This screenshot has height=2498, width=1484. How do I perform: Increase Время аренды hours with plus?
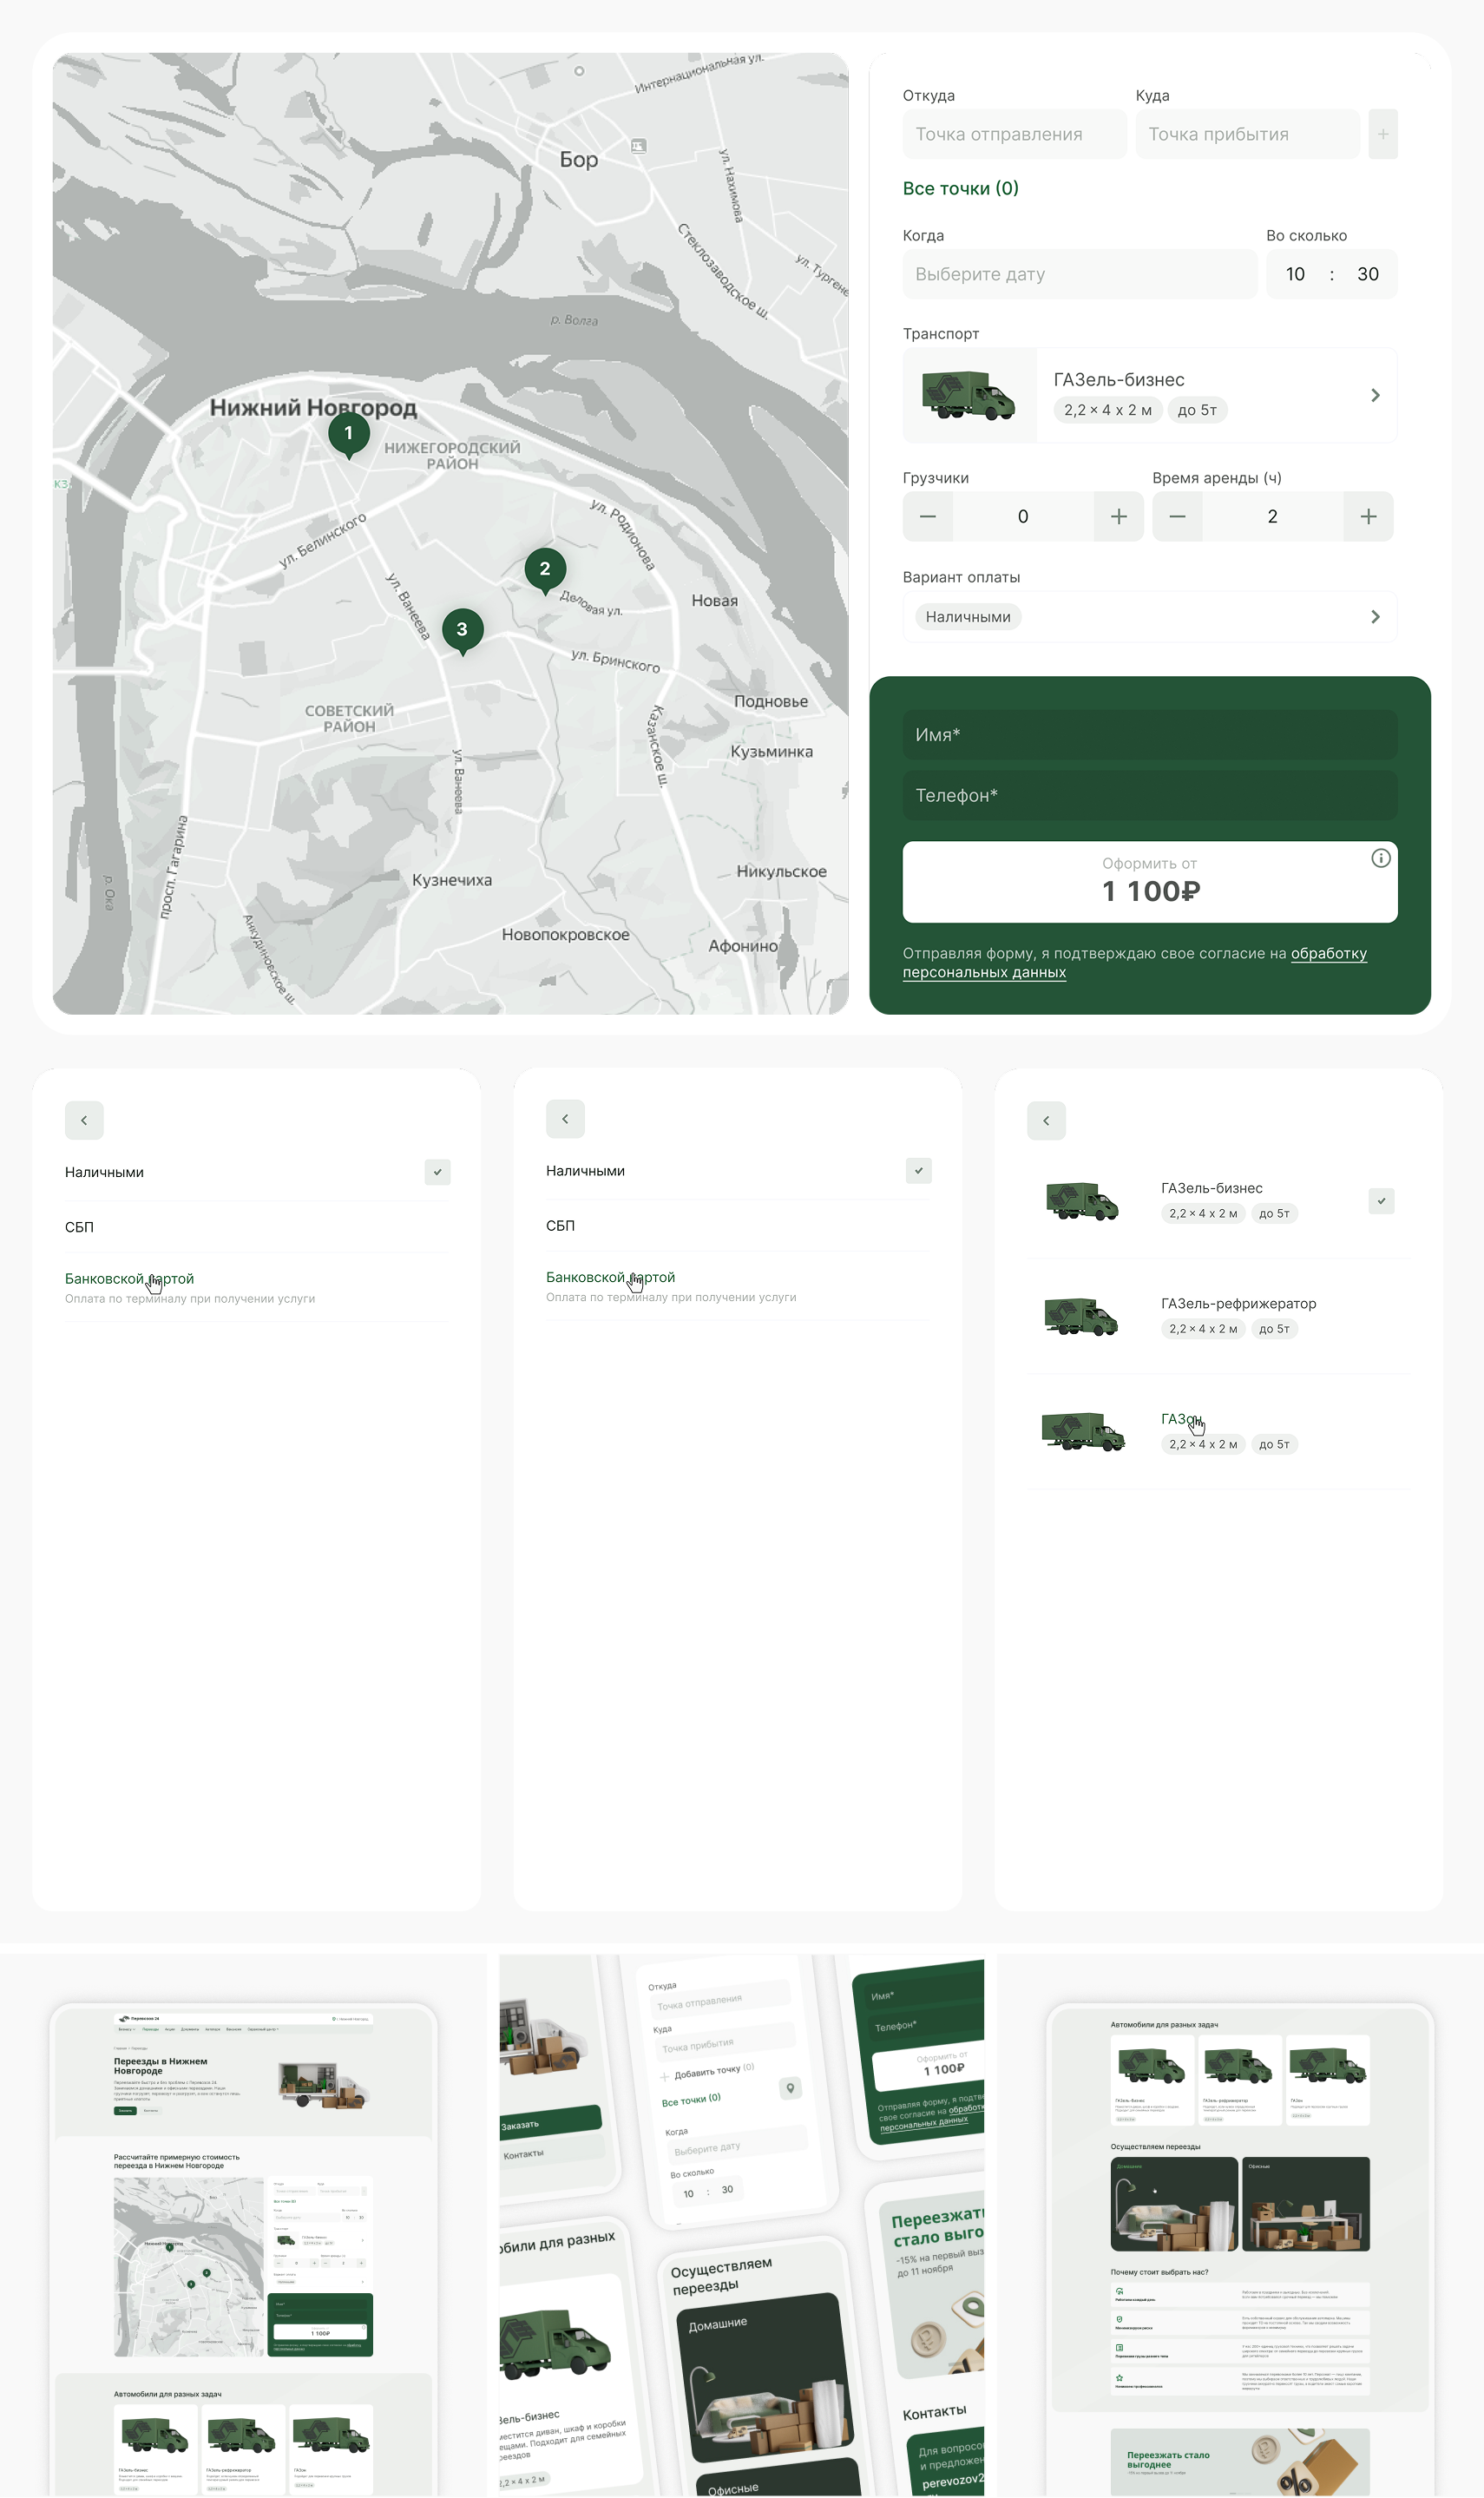pyautogui.click(x=1368, y=516)
